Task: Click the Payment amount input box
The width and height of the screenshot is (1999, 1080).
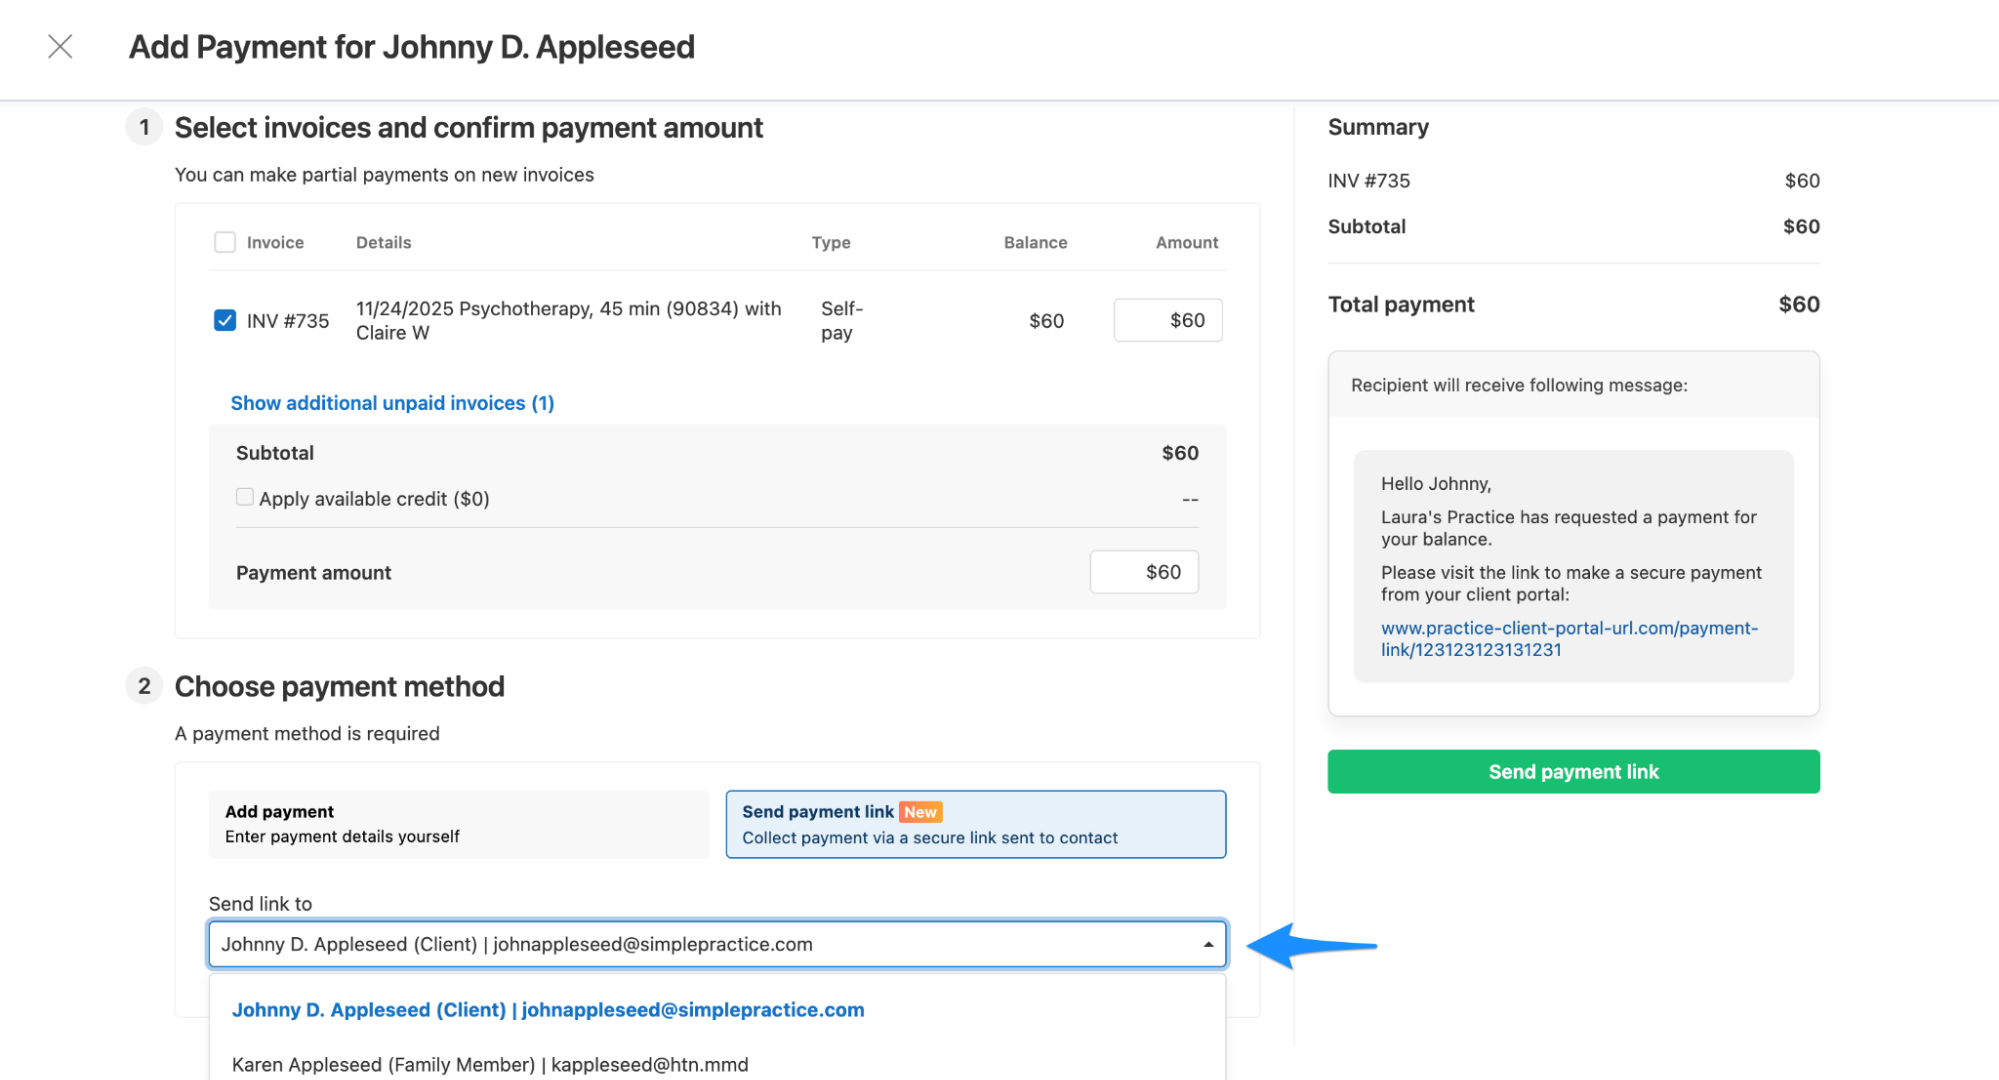Action: click(1143, 572)
